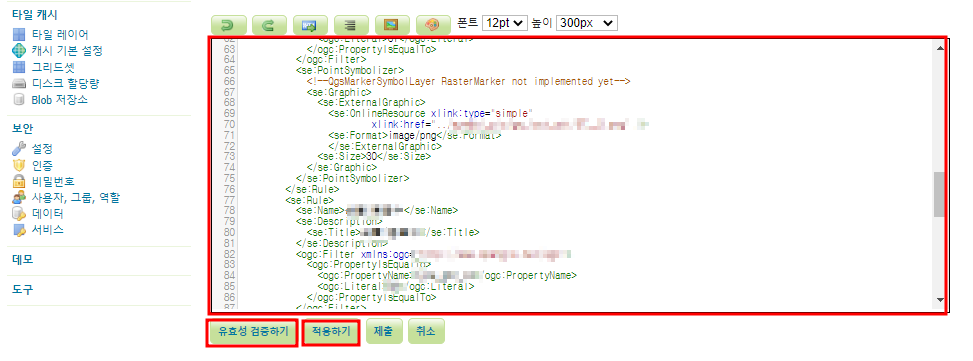Click line number 66 in gutter

coord(229,81)
